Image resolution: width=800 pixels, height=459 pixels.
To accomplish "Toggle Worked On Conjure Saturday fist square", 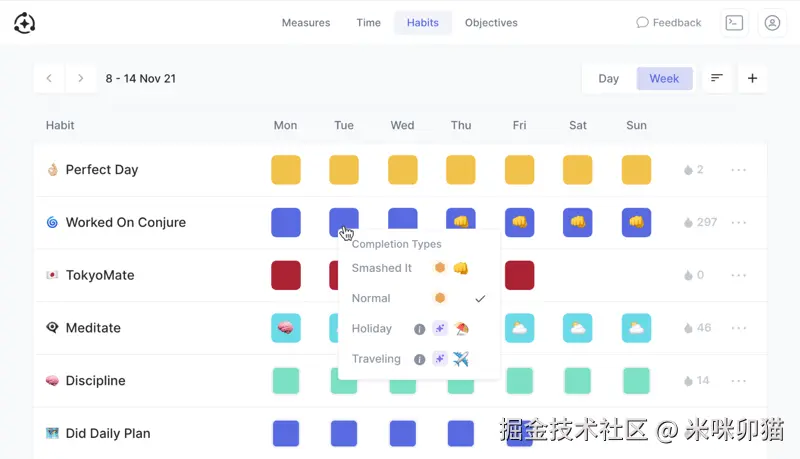I will point(578,222).
